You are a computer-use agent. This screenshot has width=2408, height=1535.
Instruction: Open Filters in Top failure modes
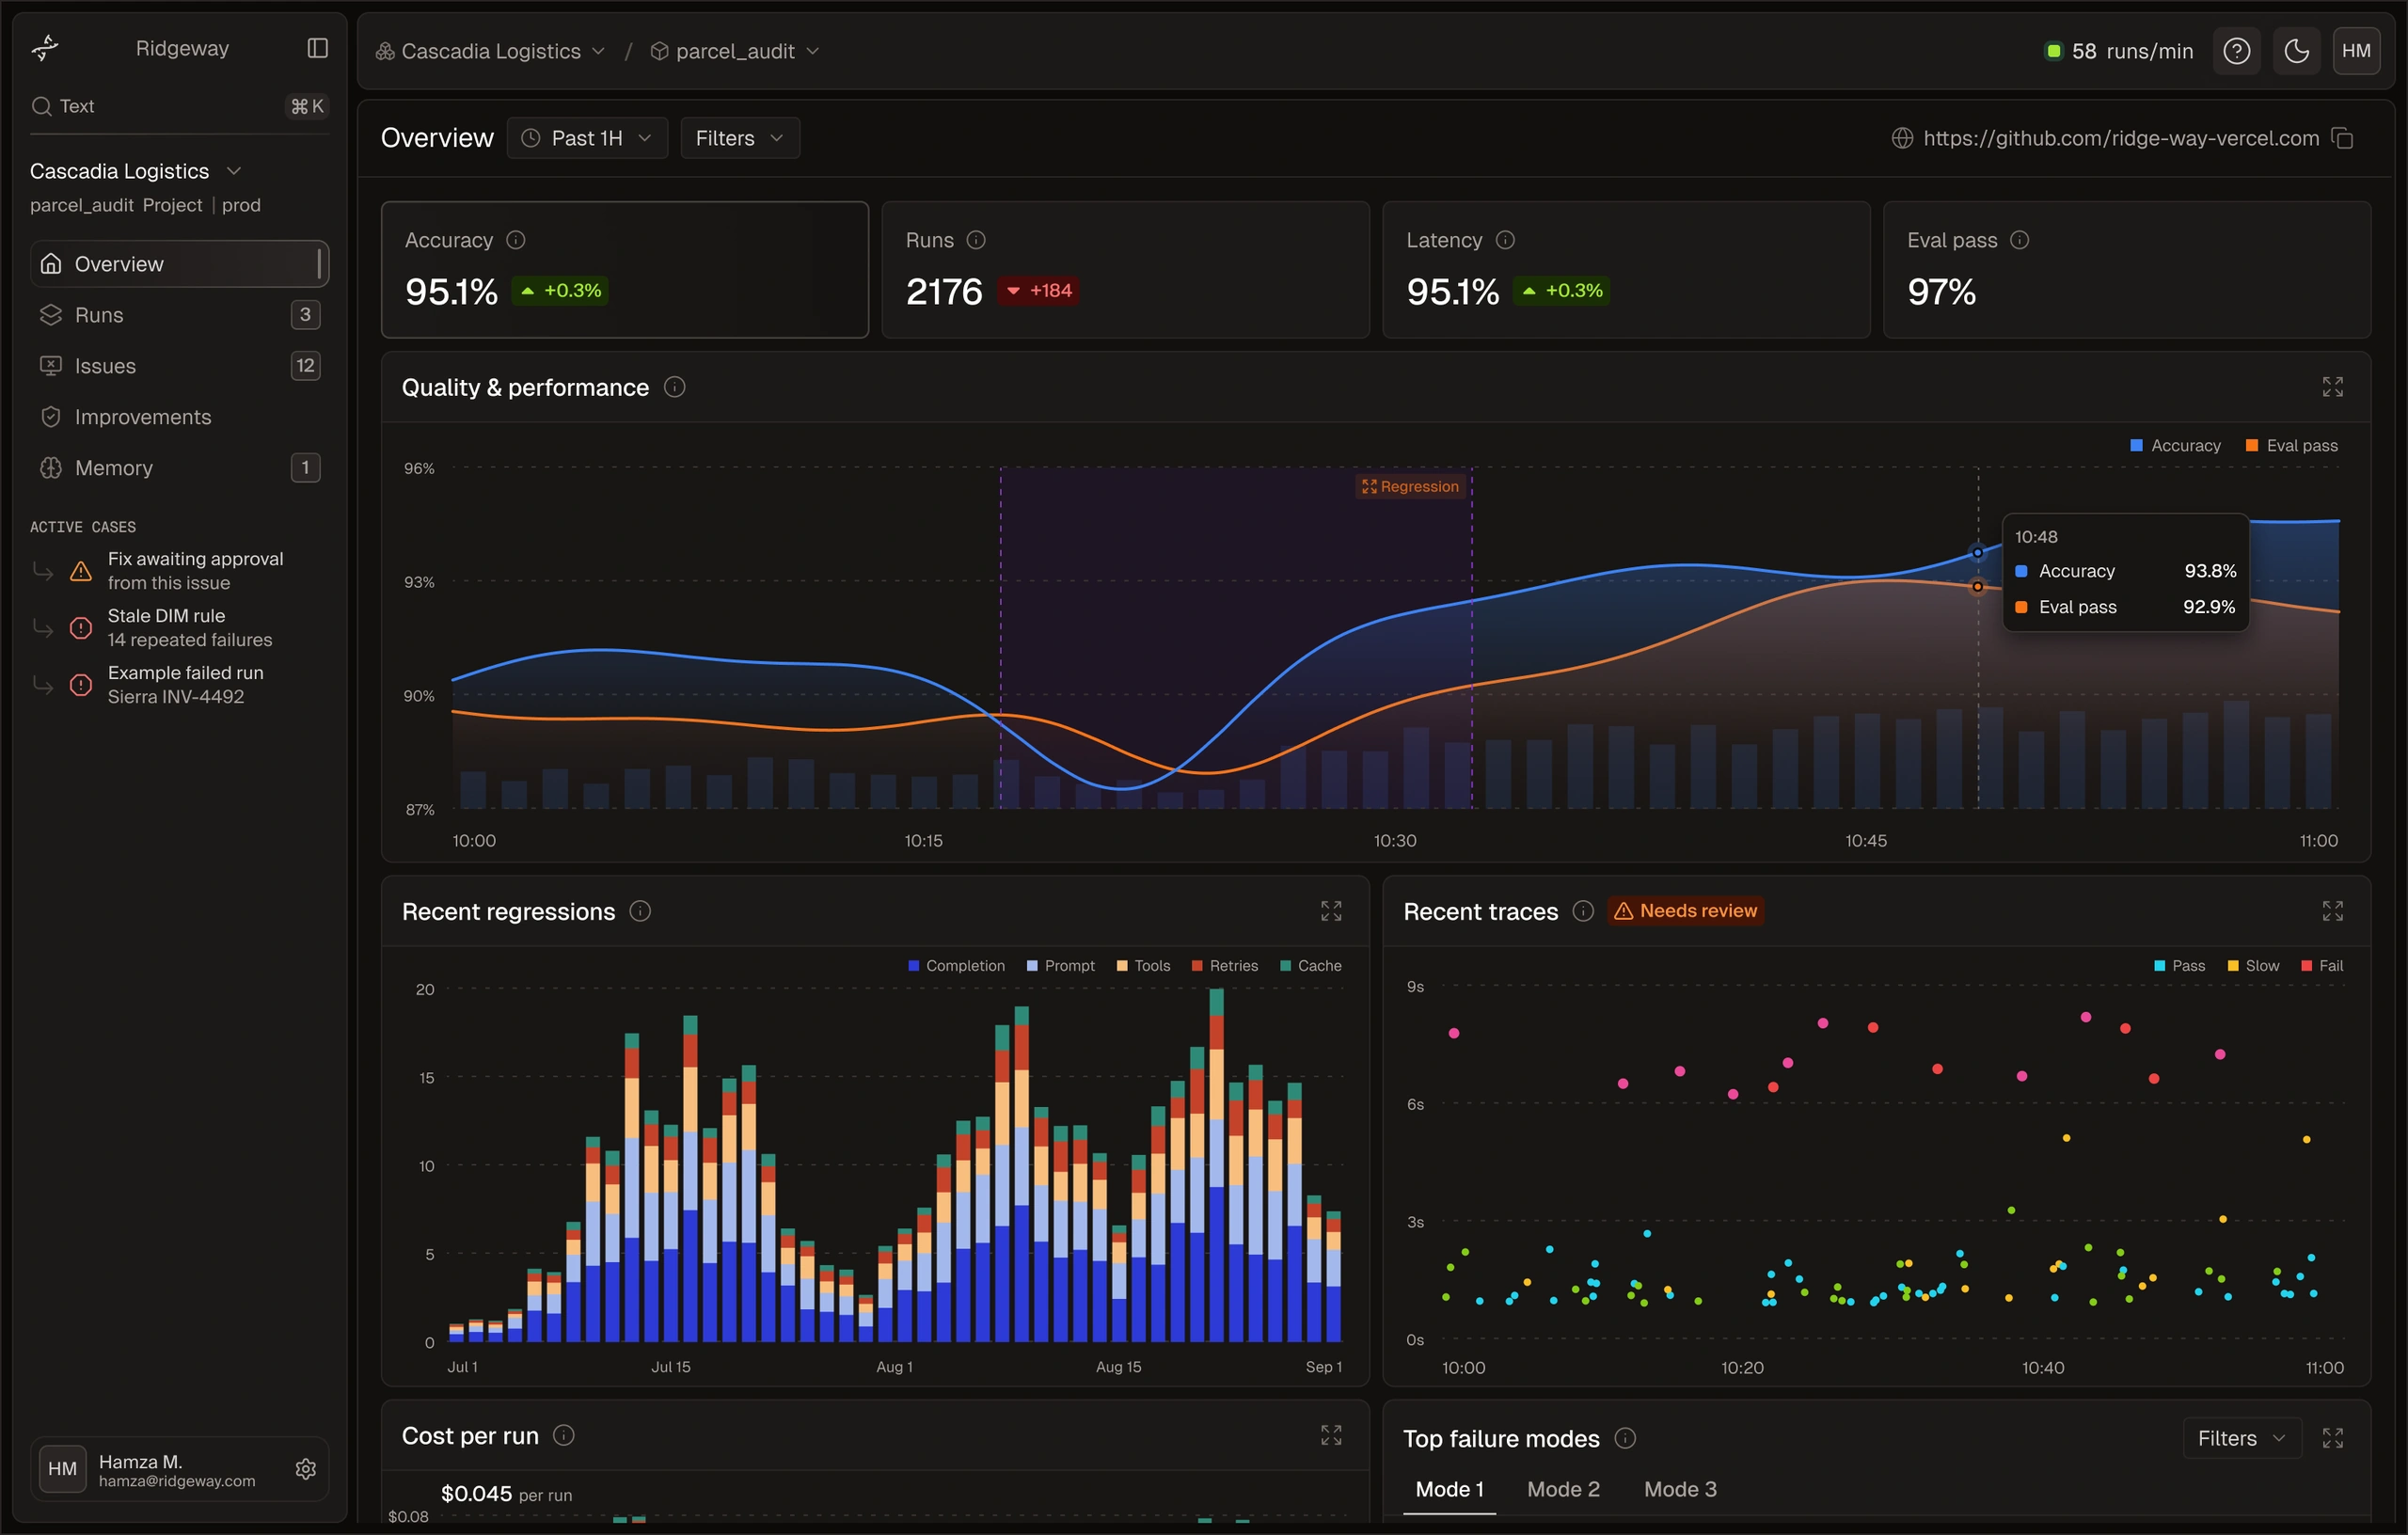pyautogui.click(x=2241, y=1438)
